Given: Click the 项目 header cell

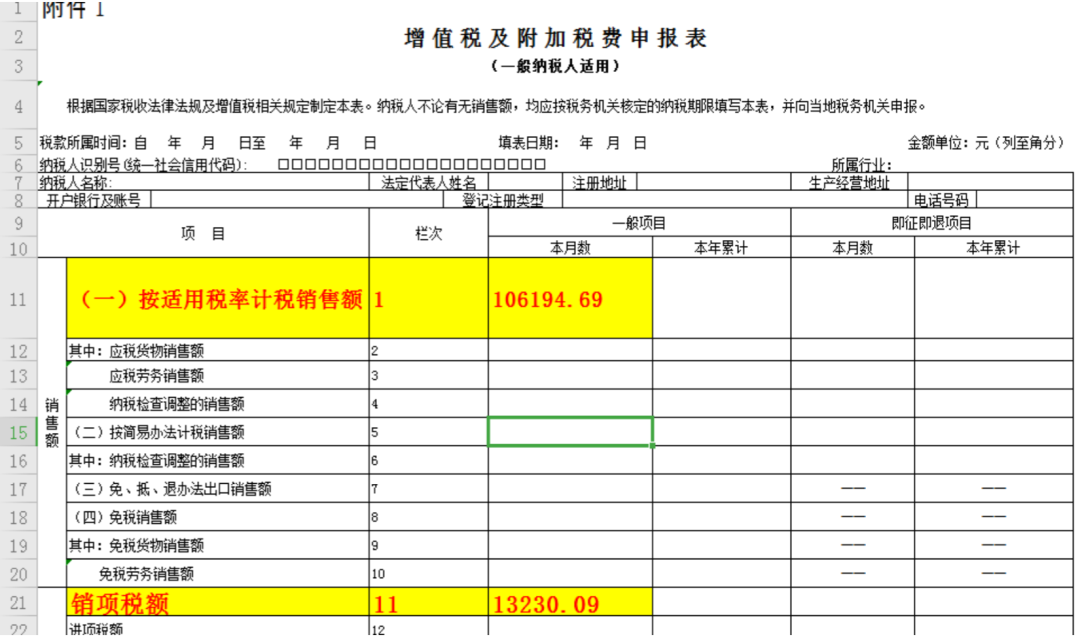Looking at the screenshot, I should coord(203,233).
